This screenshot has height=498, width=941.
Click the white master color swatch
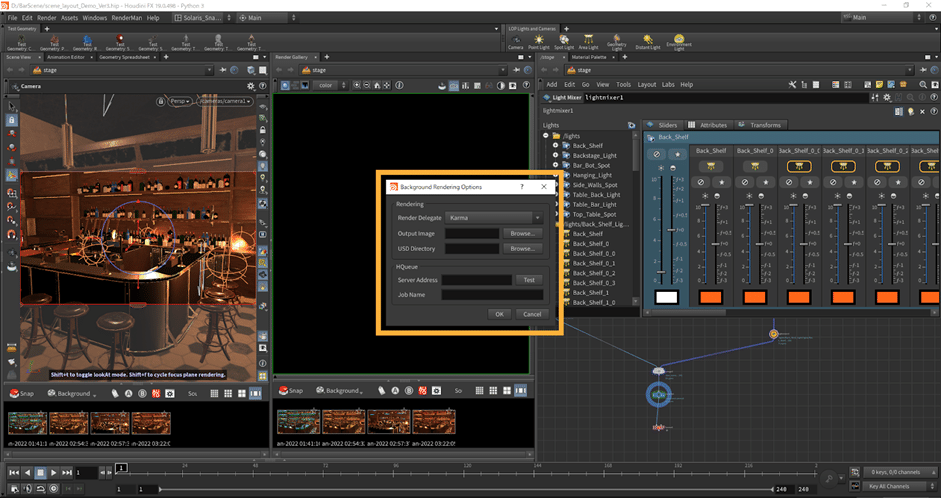click(667, 297)
